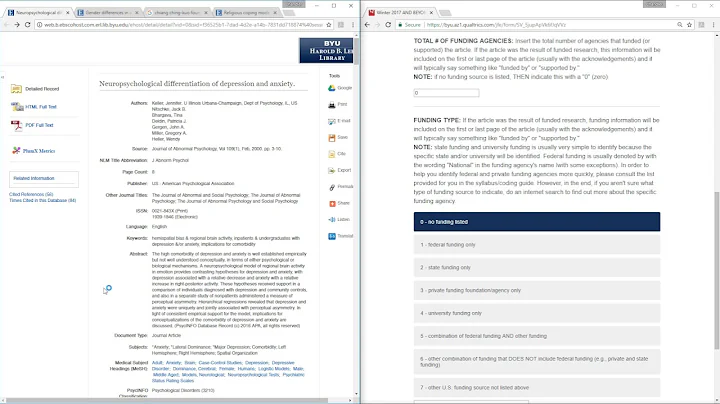
Task: Open Chrome menu in Qualtrics window
Action: pos(713,25)
